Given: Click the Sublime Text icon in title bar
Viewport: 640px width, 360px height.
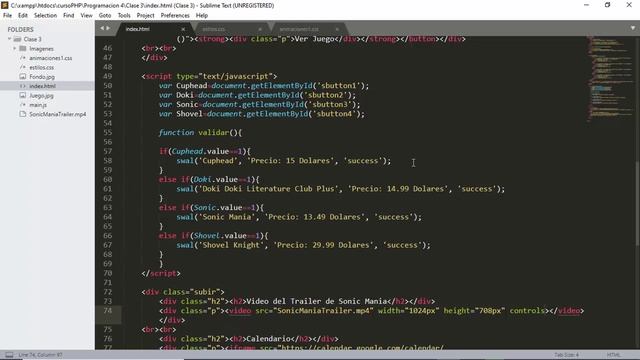Looking at the screenshot, I should click(x=5, y=5).
